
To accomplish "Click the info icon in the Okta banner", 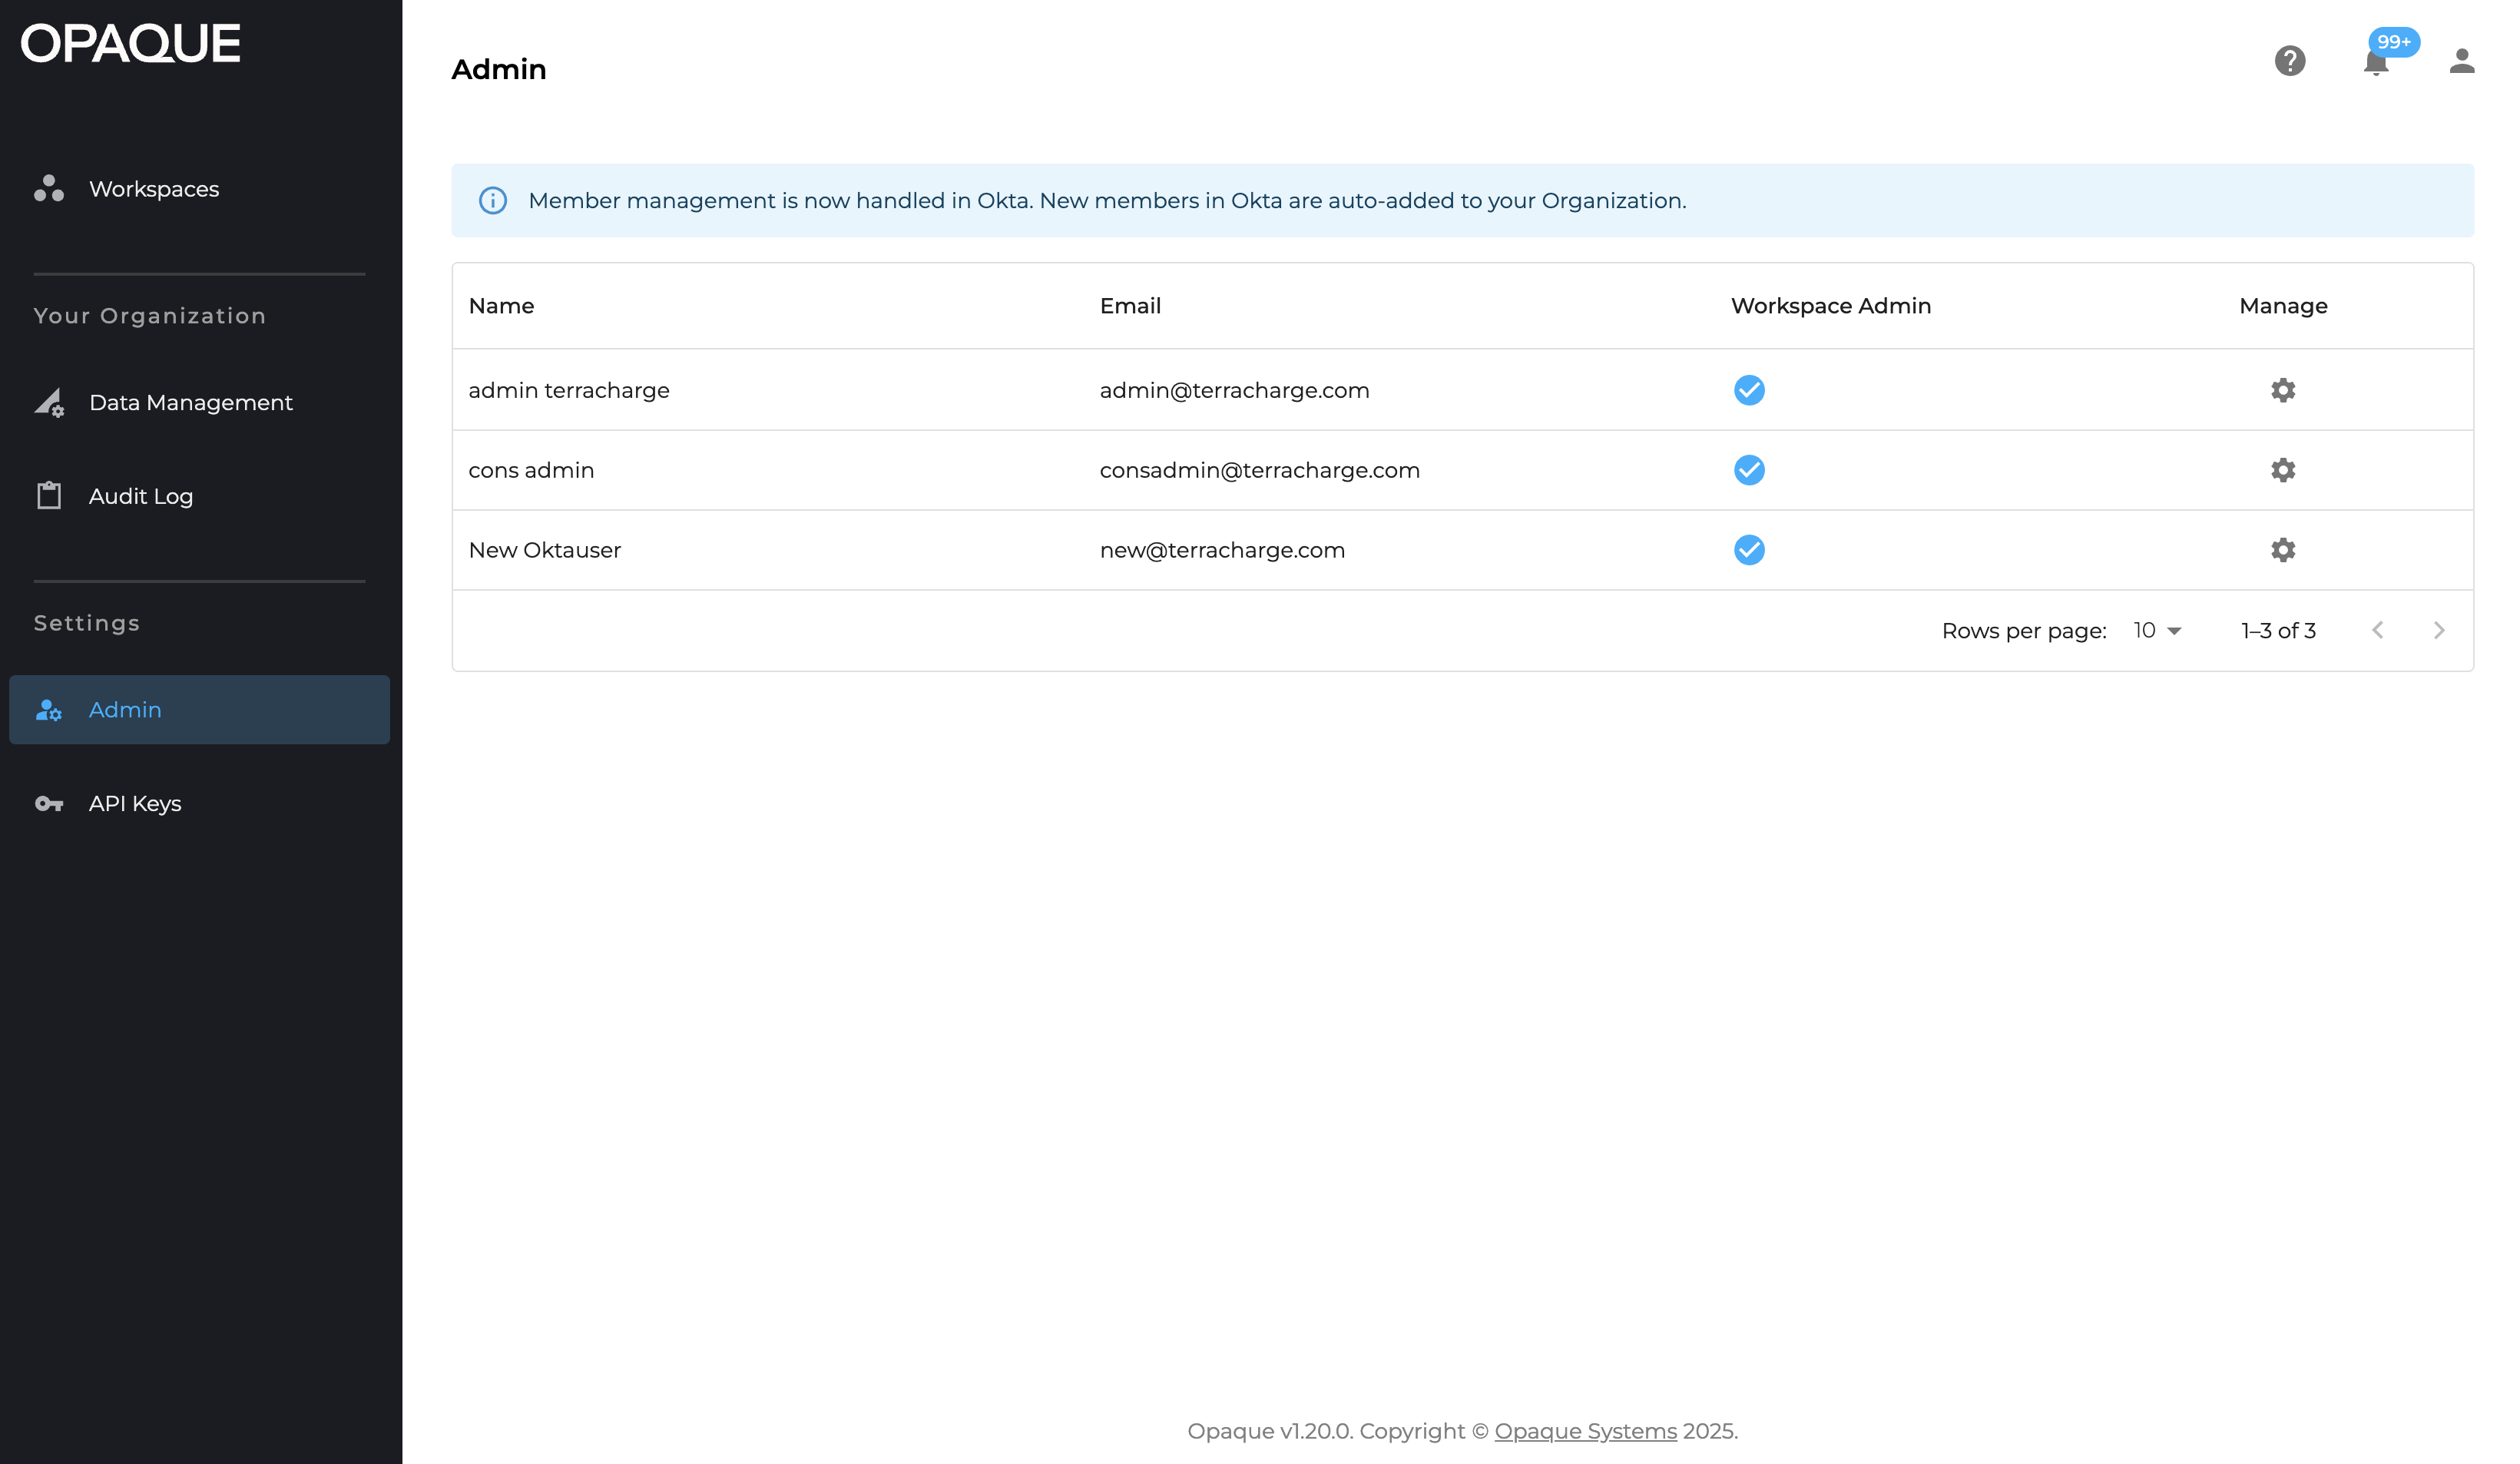I will tap(493, 201).
